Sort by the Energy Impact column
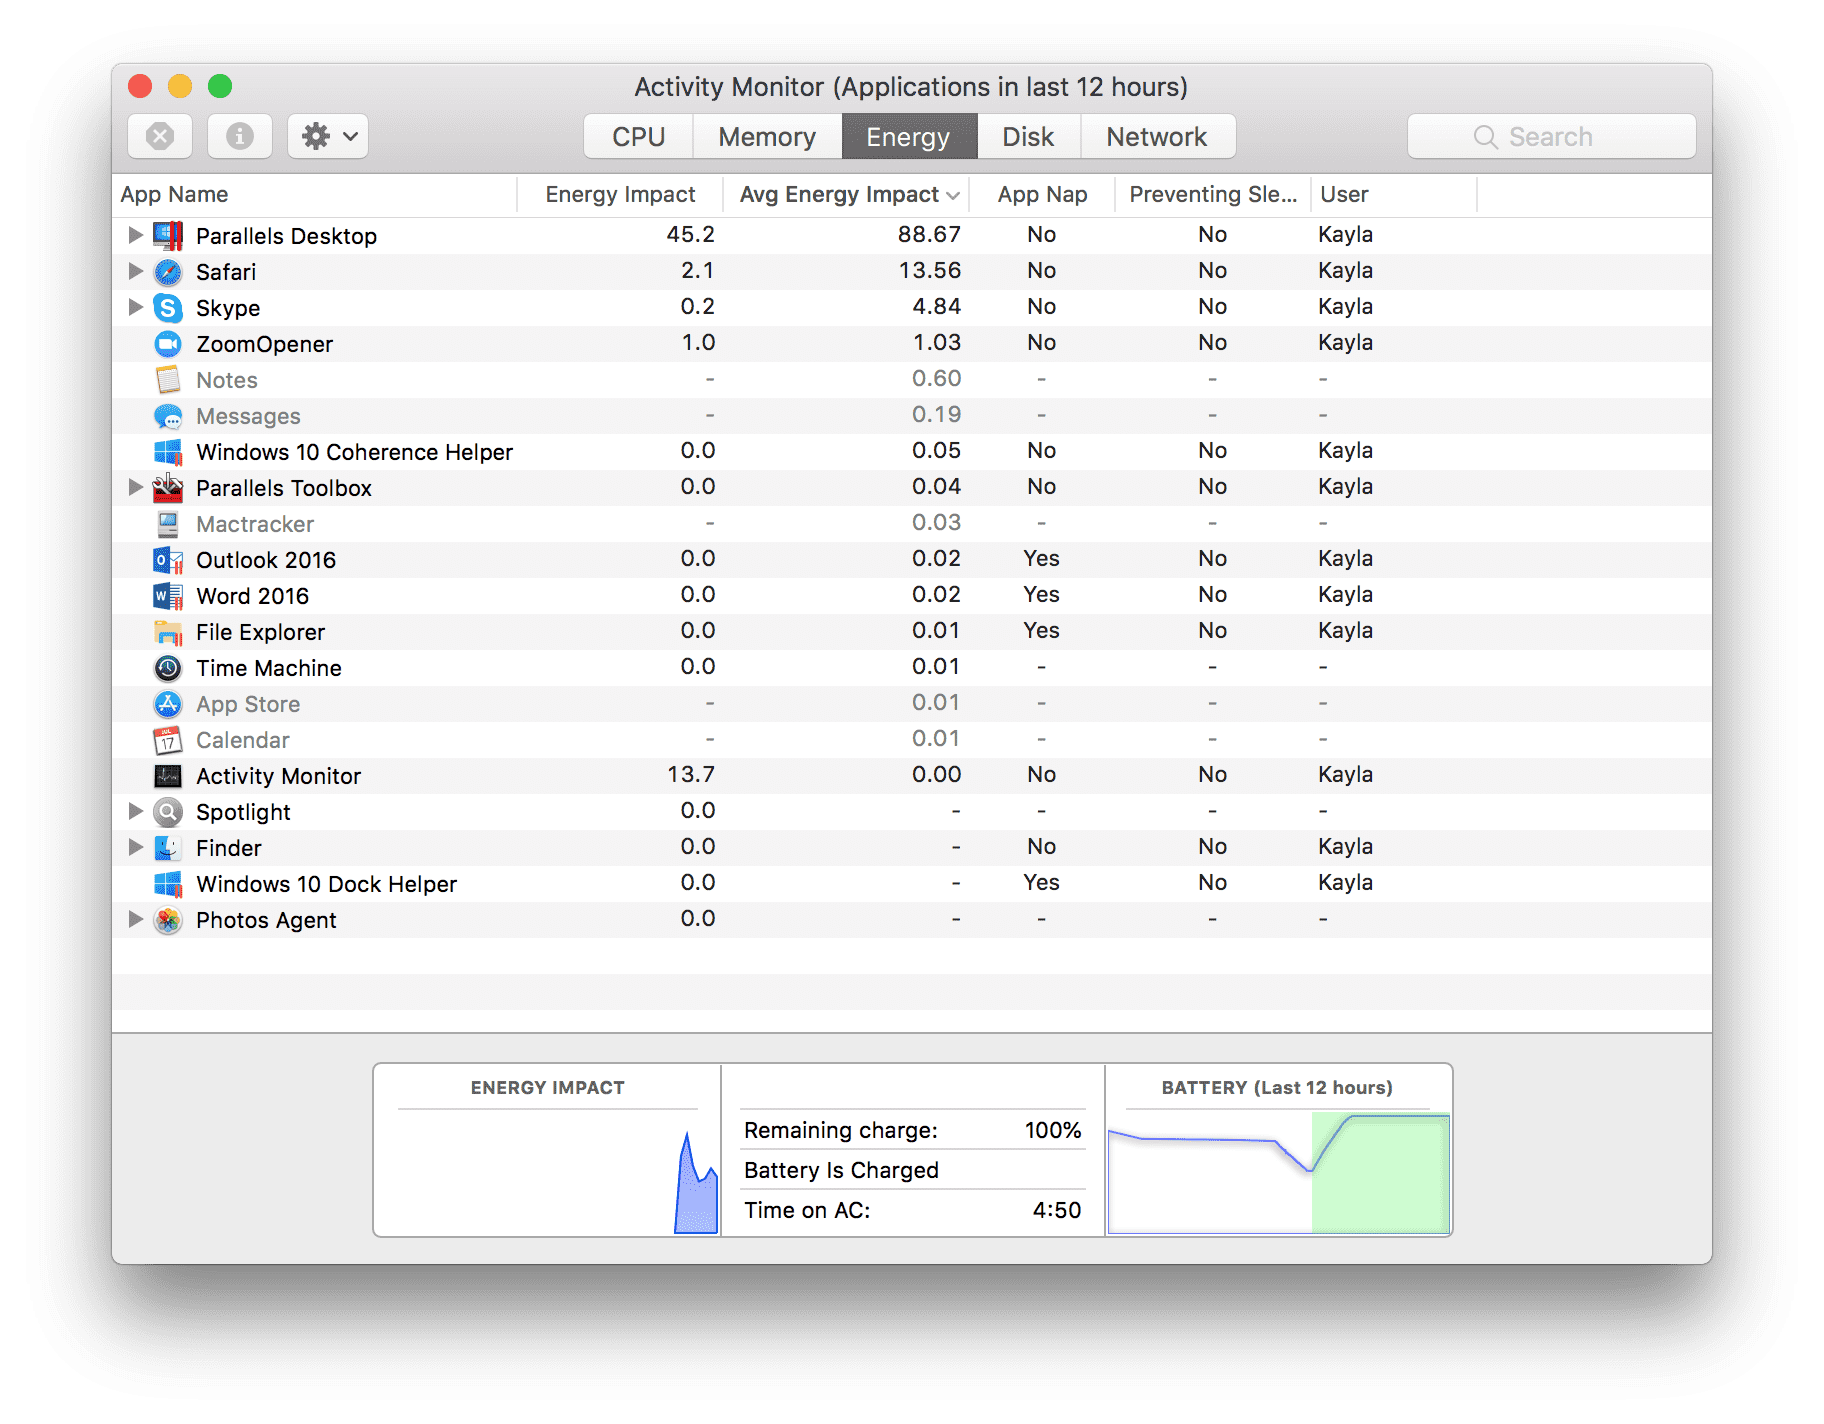 click(619, 194)
